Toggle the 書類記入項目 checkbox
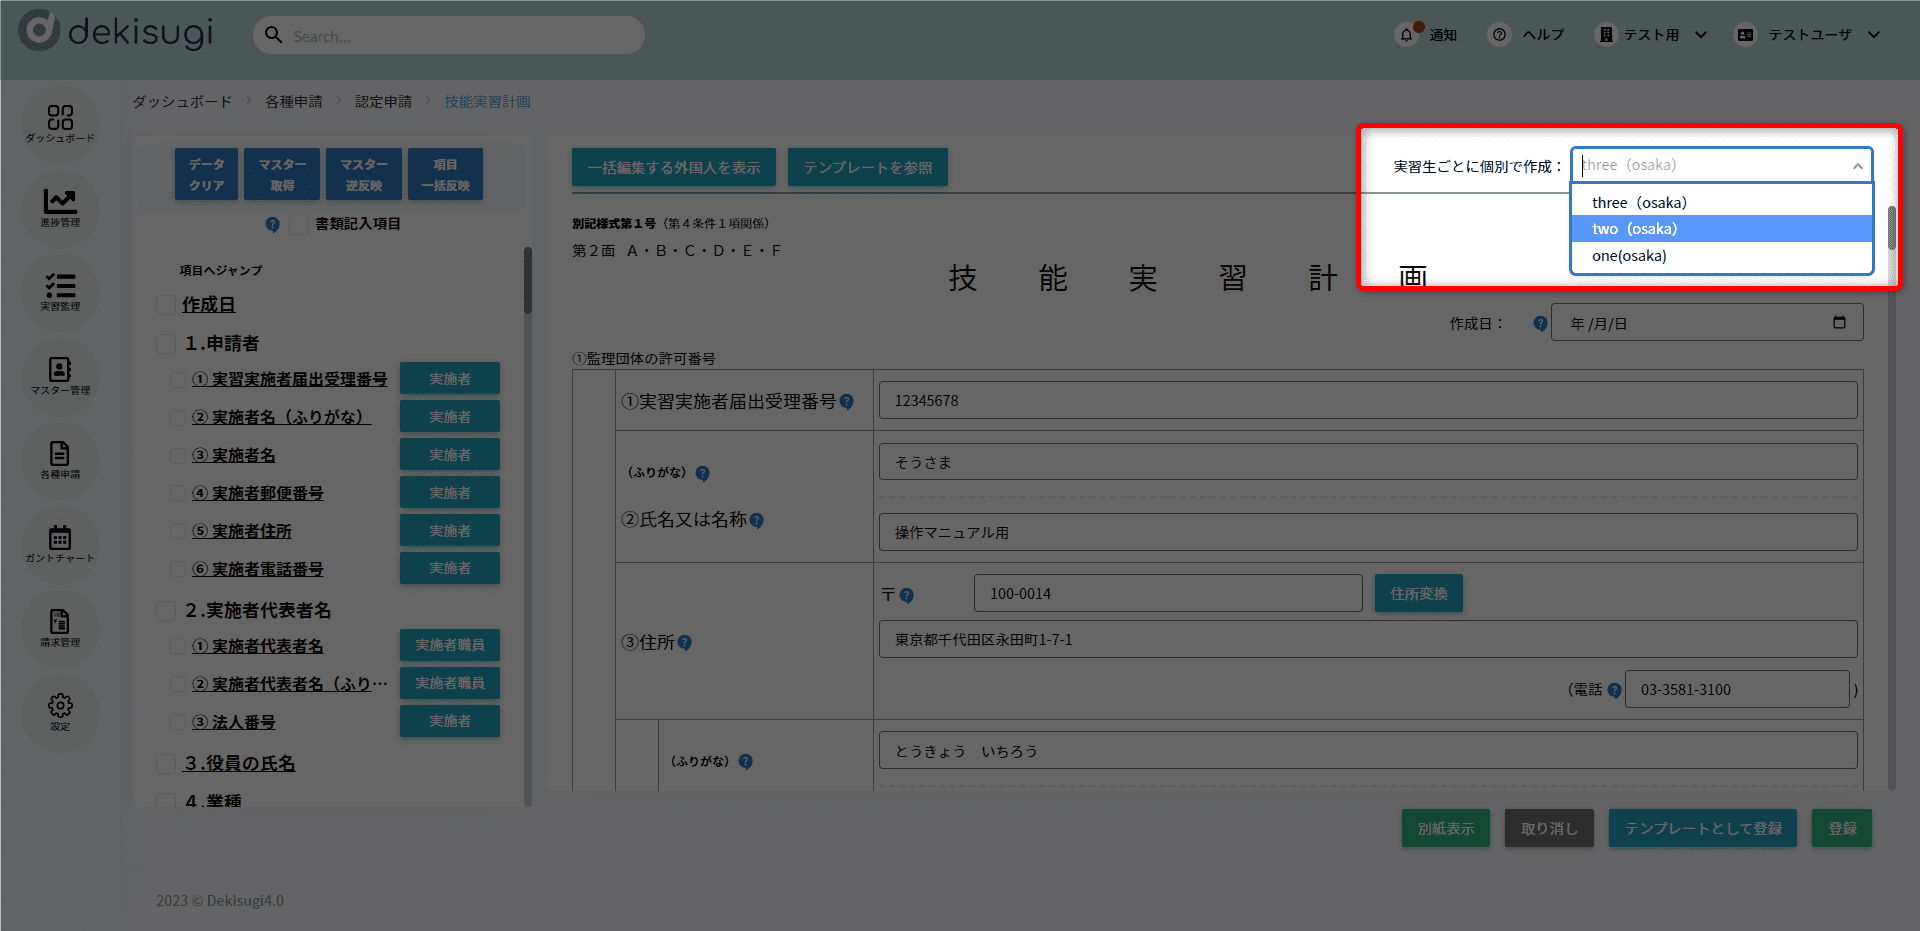1920x931 pixels. point(299,224)
